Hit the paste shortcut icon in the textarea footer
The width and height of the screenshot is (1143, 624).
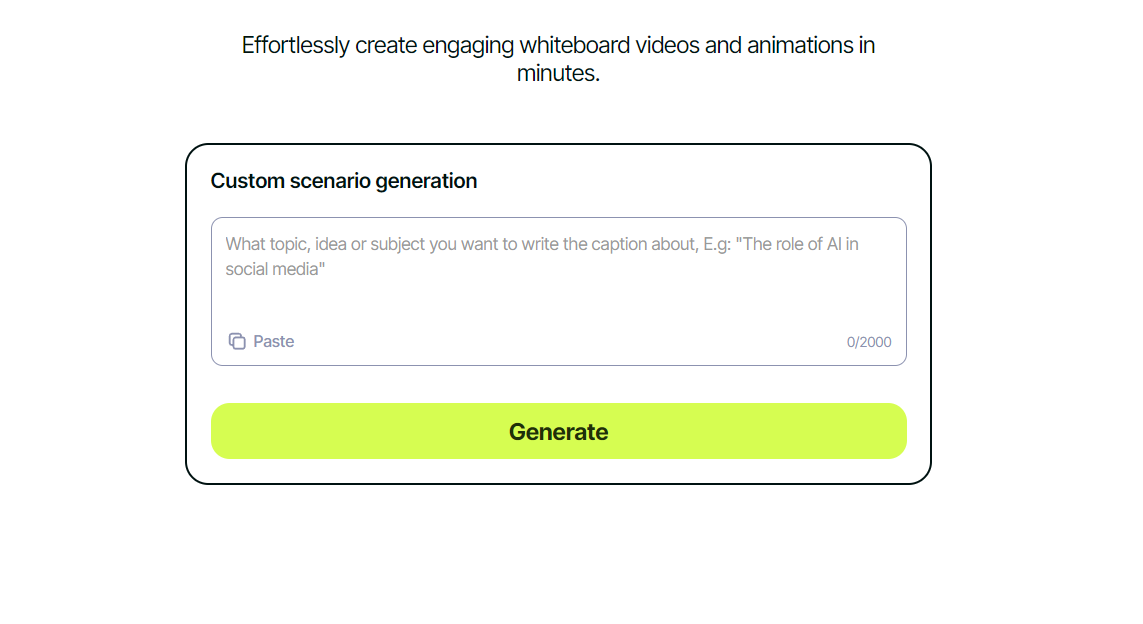236,341
